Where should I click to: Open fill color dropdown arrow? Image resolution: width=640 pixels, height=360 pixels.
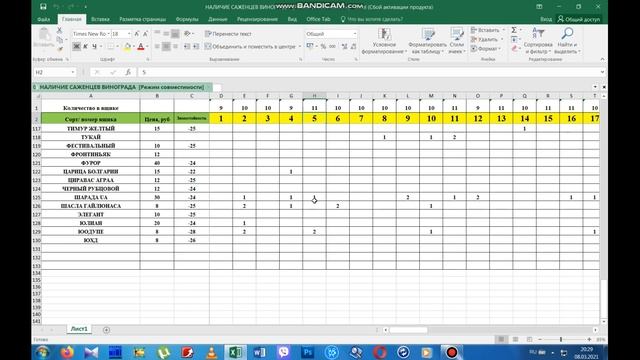(133, 47)
